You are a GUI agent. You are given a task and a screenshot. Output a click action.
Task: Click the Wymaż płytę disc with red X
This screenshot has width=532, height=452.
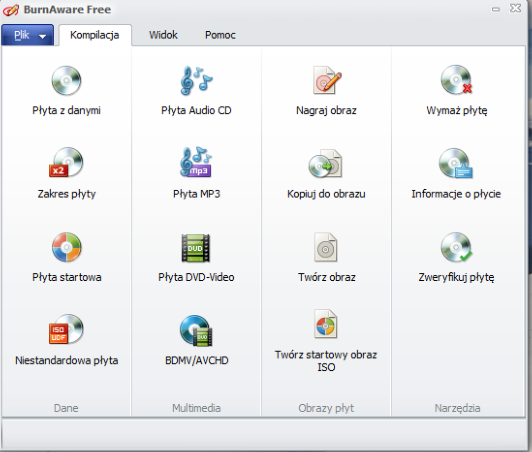click(457, 80)
